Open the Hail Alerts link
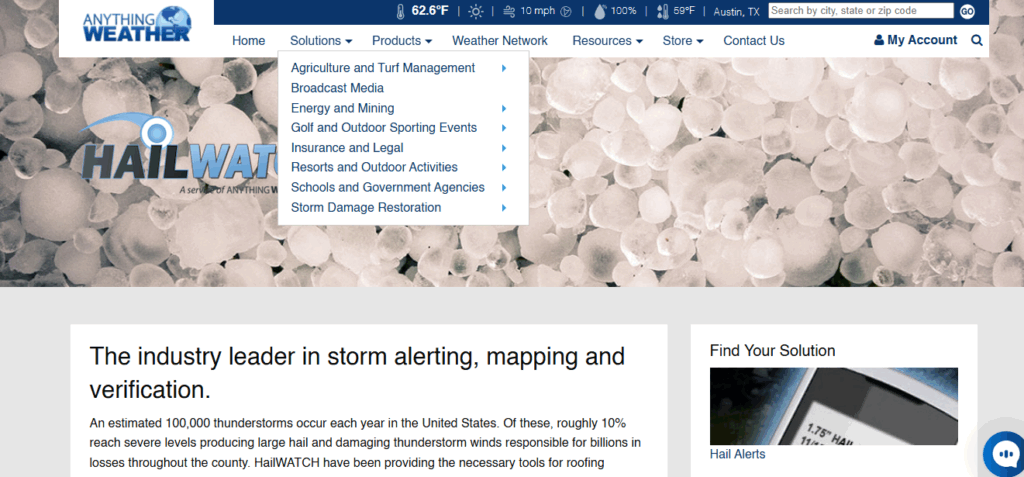This screenshot has height=477, width=1024. pyautogui.click(x=737, y=454)
